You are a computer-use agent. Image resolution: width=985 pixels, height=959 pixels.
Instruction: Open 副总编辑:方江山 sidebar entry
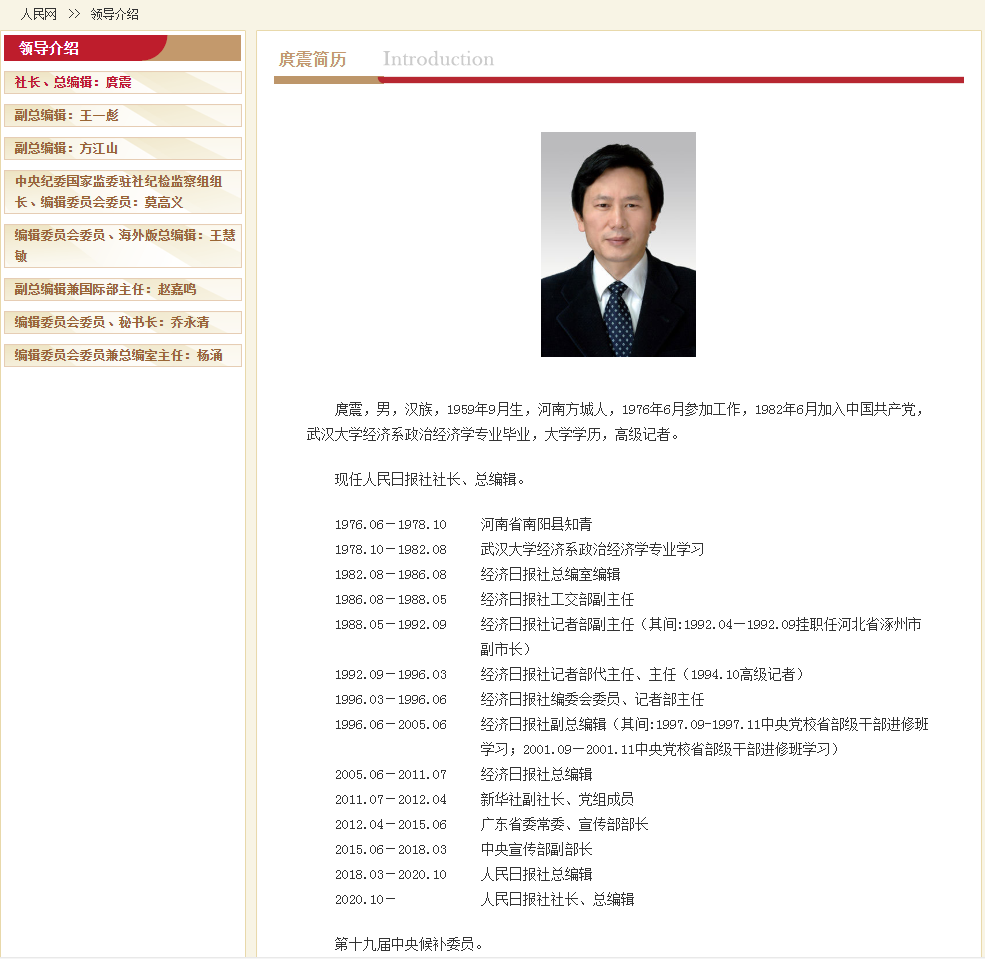click(x=122, y=149)
